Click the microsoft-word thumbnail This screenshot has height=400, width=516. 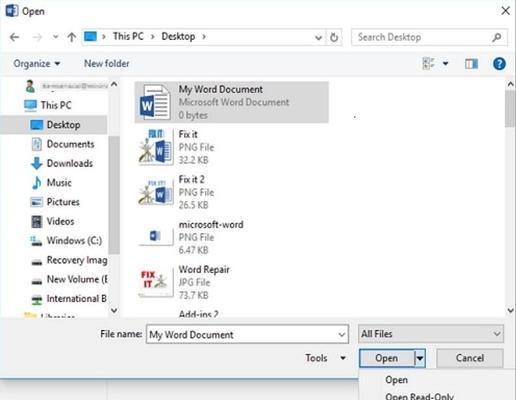[x=156, y=236]
